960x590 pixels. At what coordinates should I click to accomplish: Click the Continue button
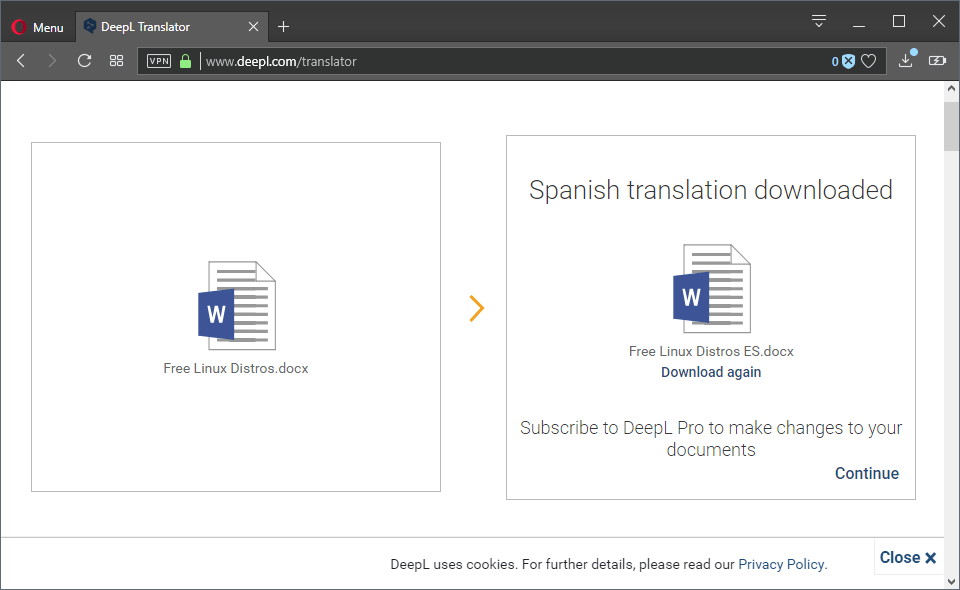coord(867,473)
